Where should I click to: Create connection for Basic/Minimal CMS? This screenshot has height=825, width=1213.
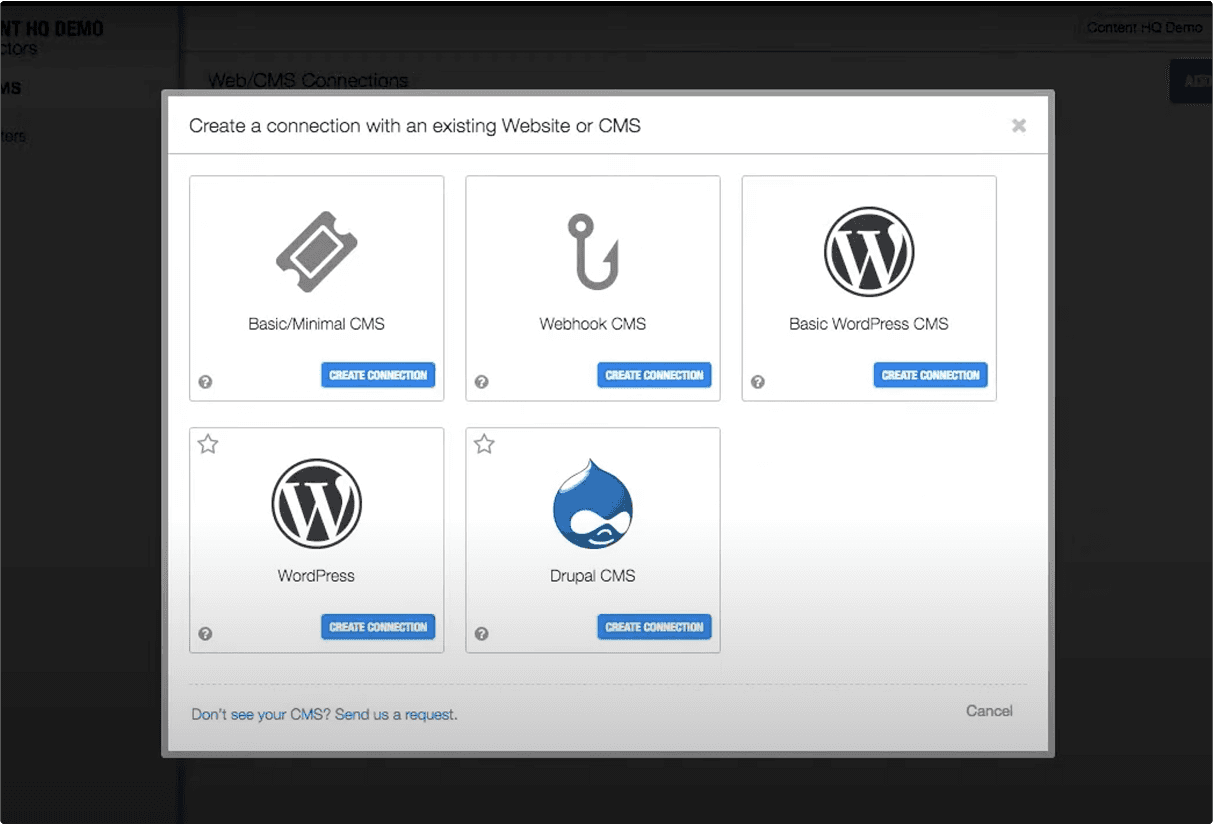coord(378,375)
